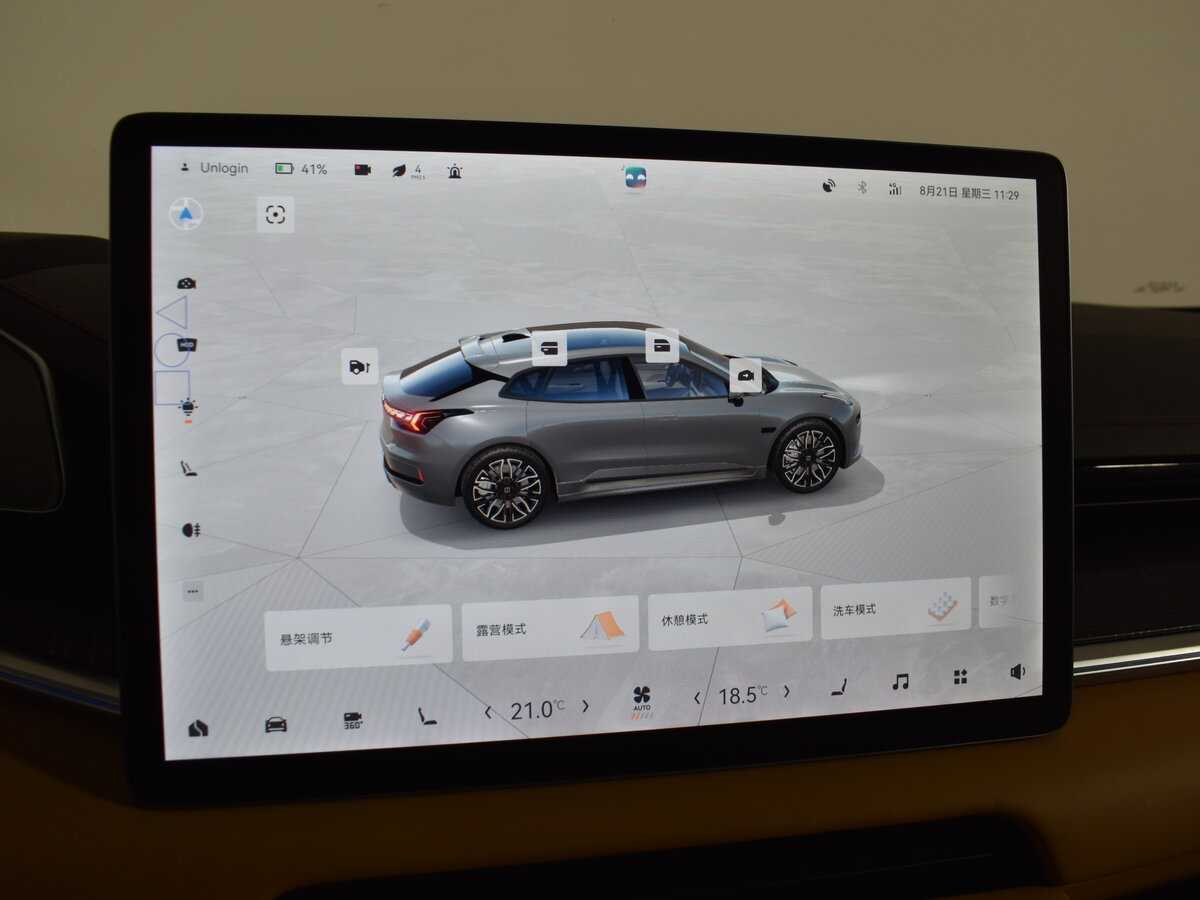Increase the 21.0°C driver temperature with right arrow
The image size is (1200, 900).
(x=585, y=706)
